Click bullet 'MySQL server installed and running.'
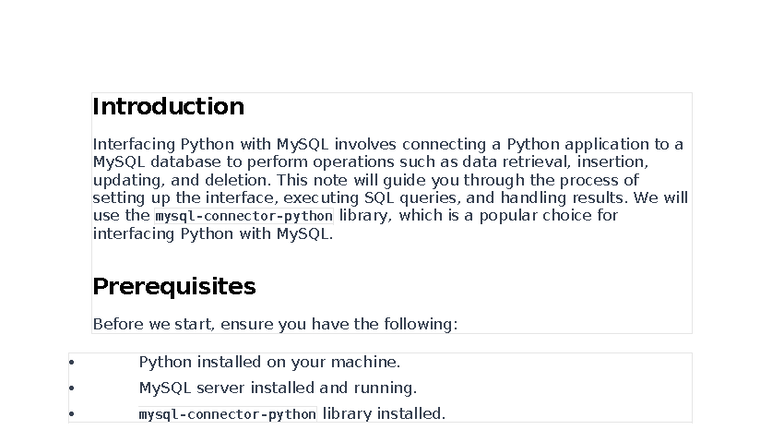 [278, 388]
